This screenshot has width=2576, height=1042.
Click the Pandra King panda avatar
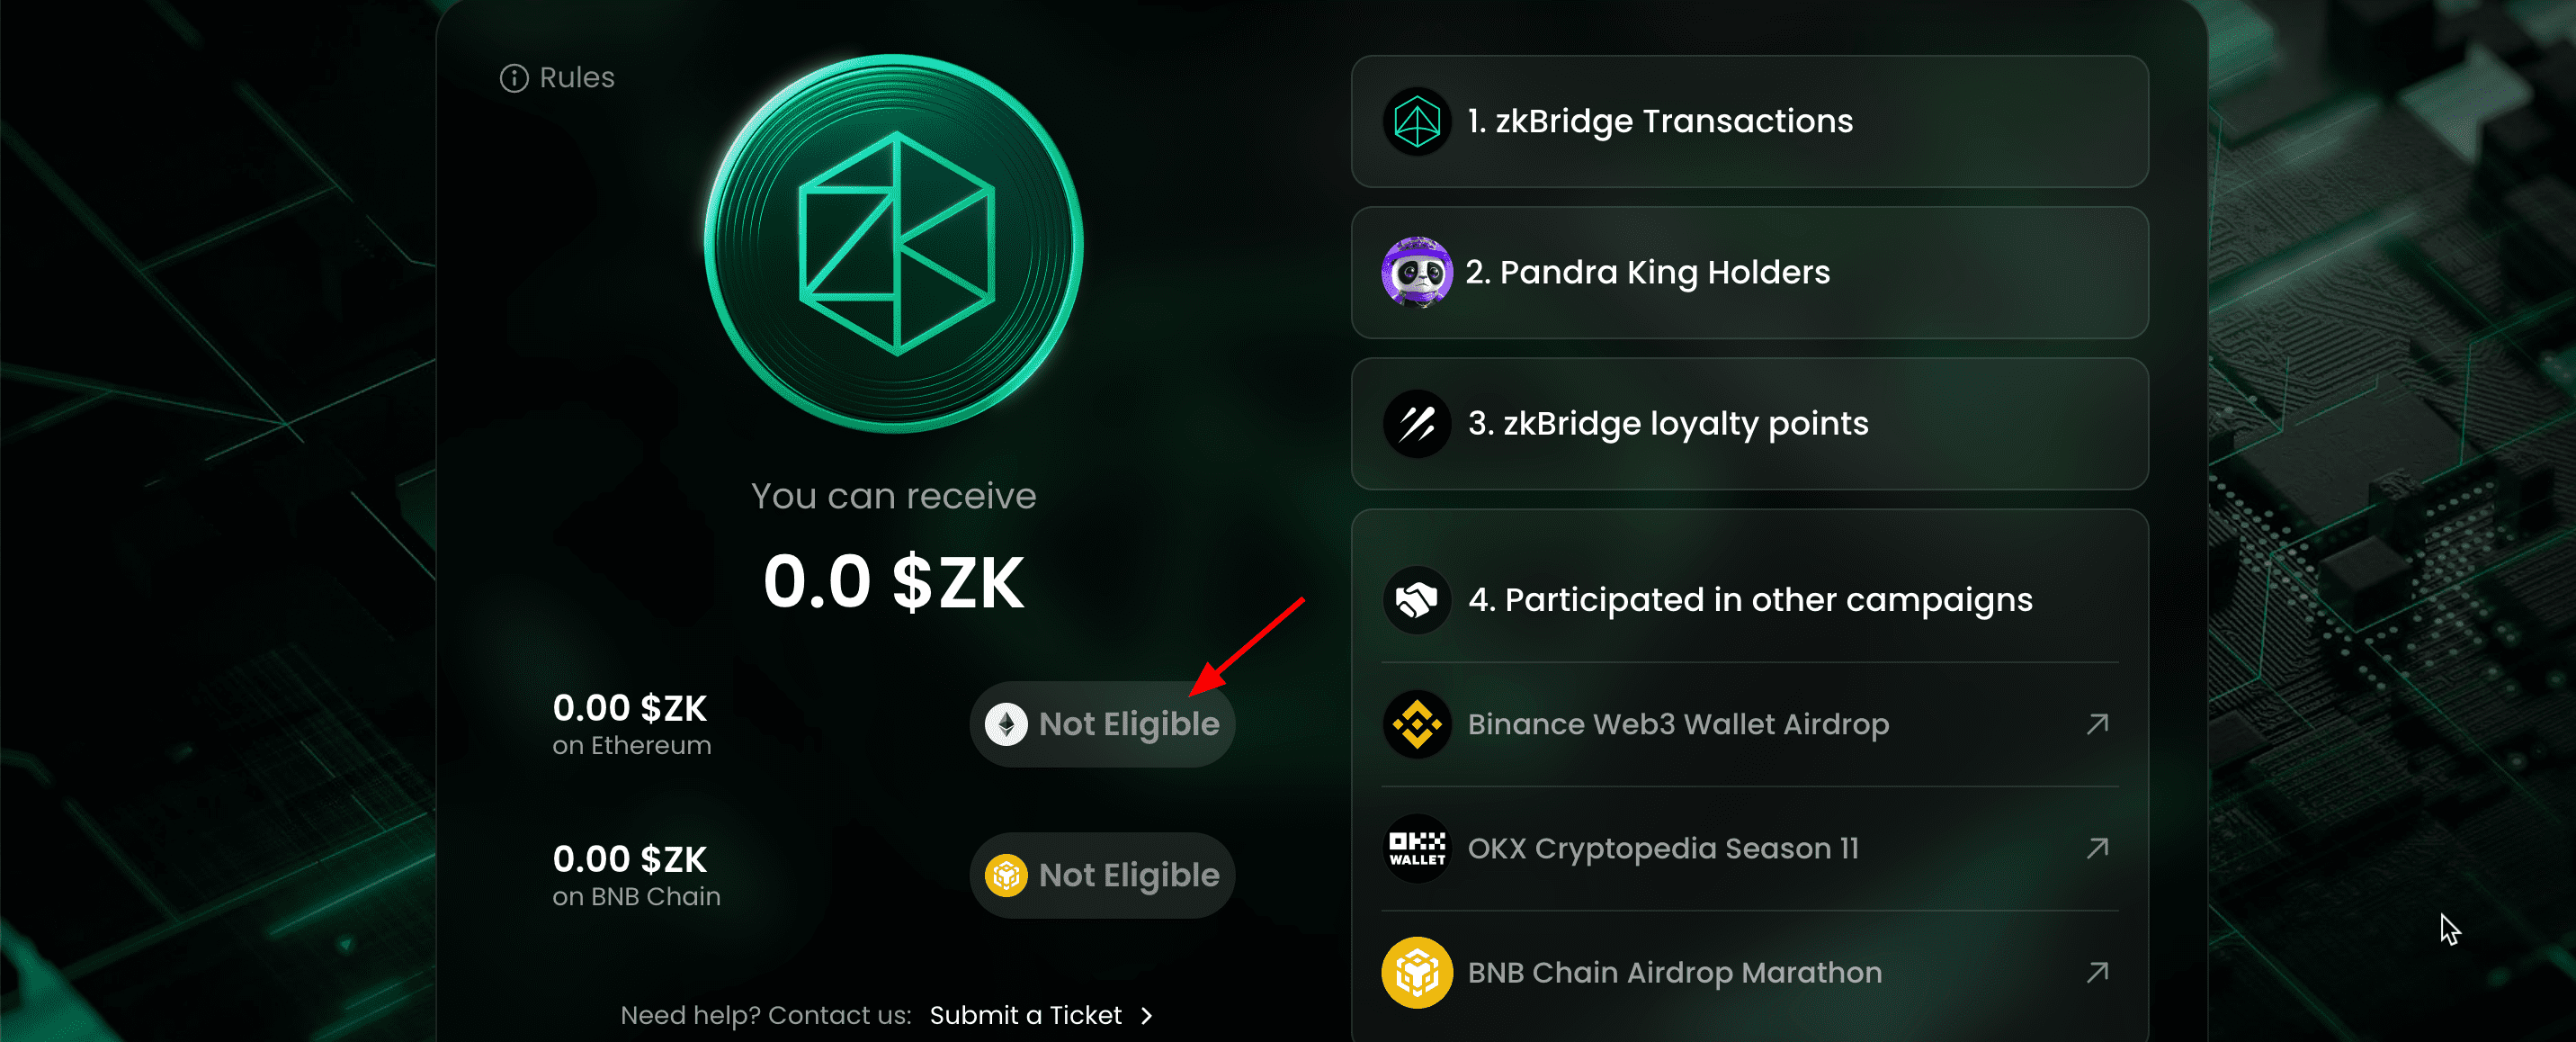click(1417, 272)
